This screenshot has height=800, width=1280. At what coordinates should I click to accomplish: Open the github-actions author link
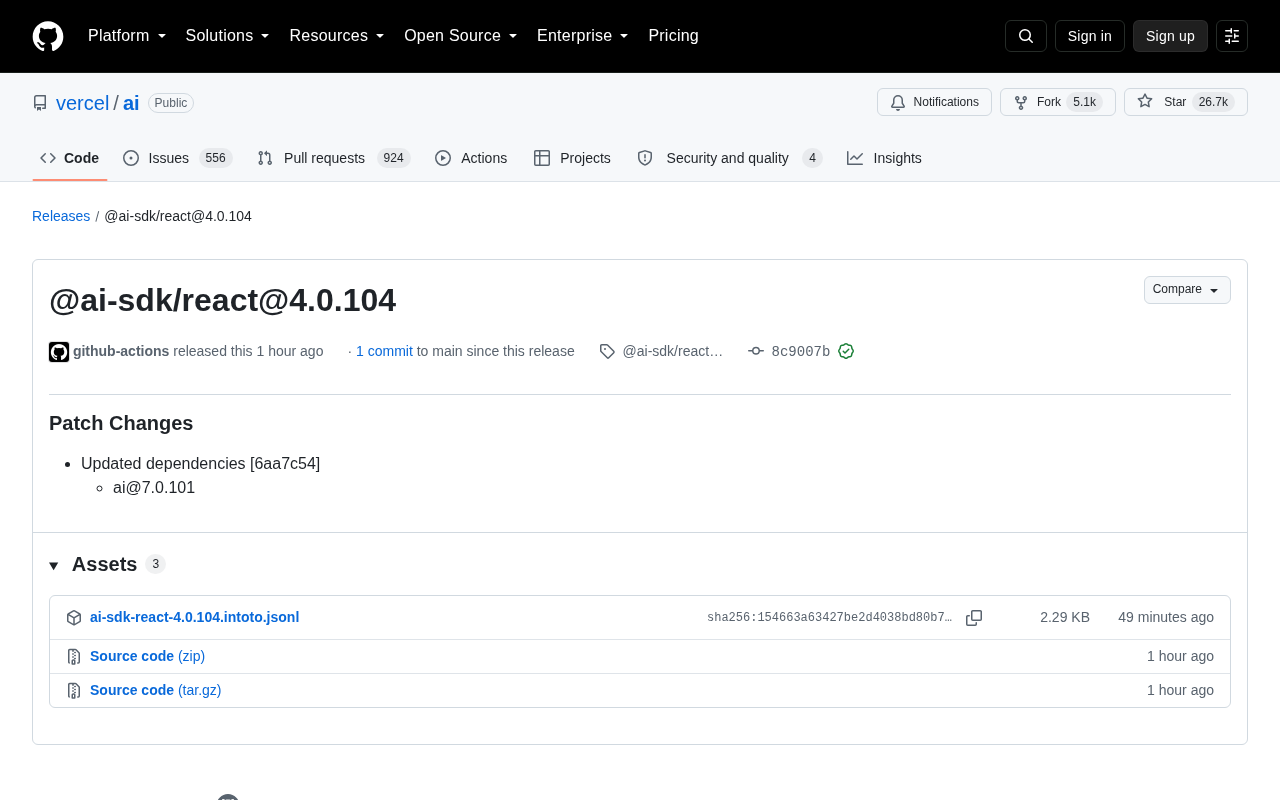pos(121,351)
